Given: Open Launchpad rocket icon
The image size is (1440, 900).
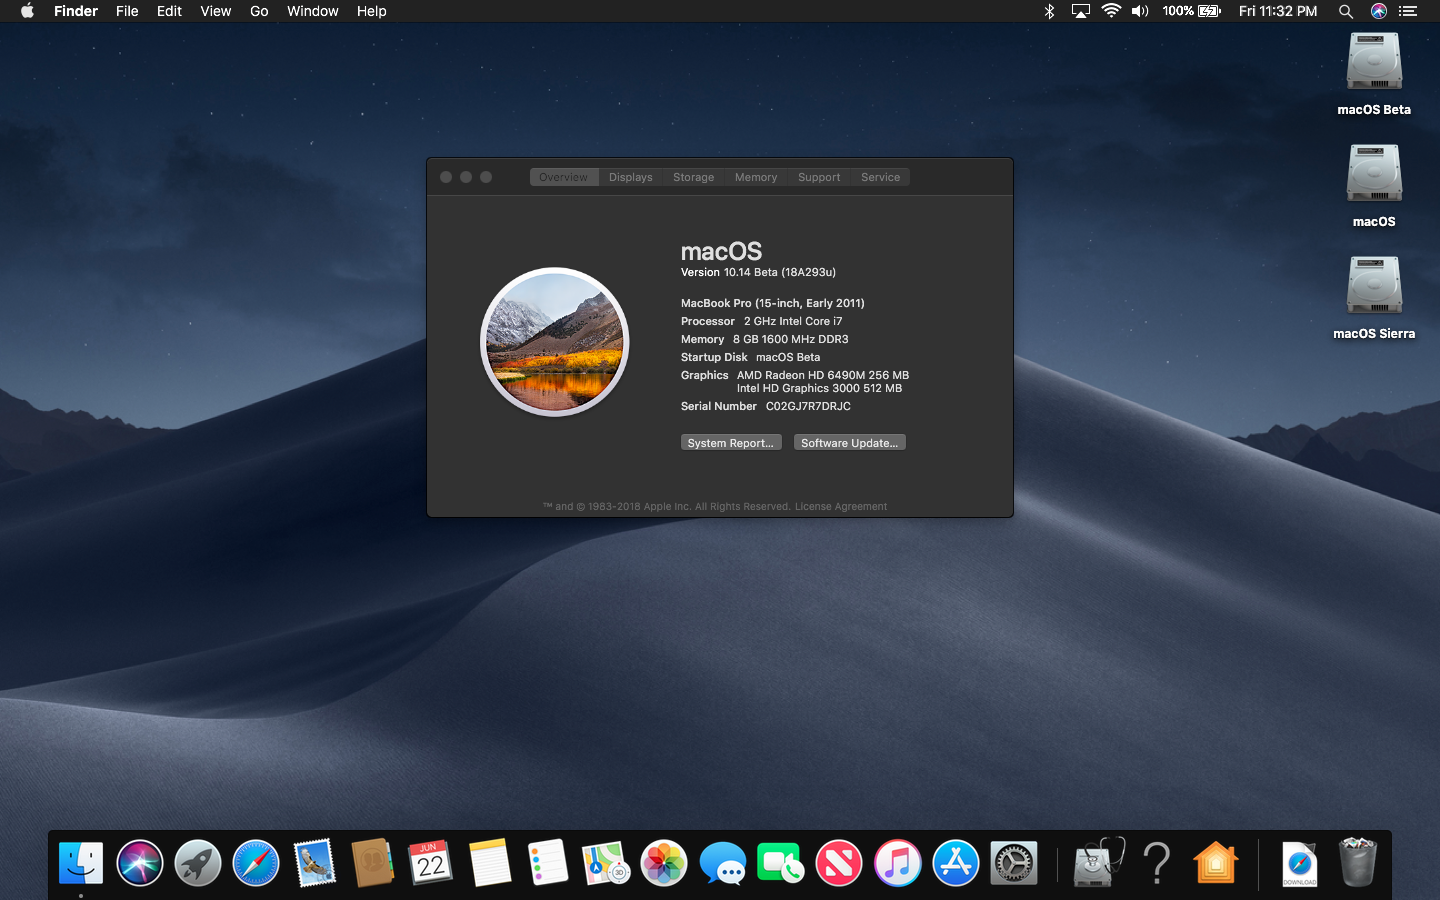Looking at the screenshot, I should (x=198, y=863).
